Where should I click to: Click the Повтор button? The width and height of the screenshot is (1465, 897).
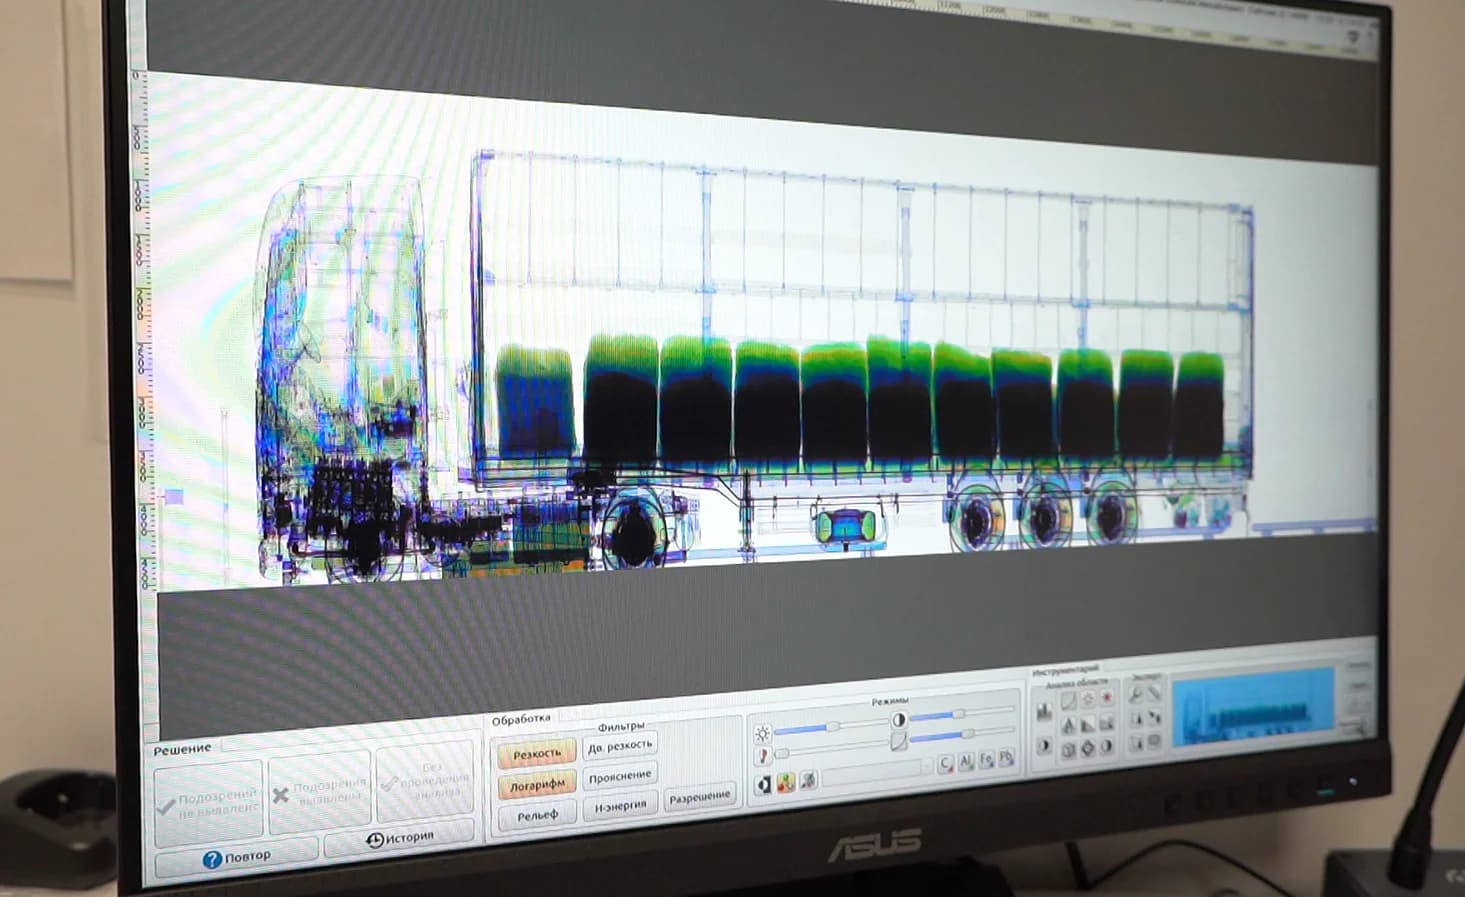[x=236, y=857]
